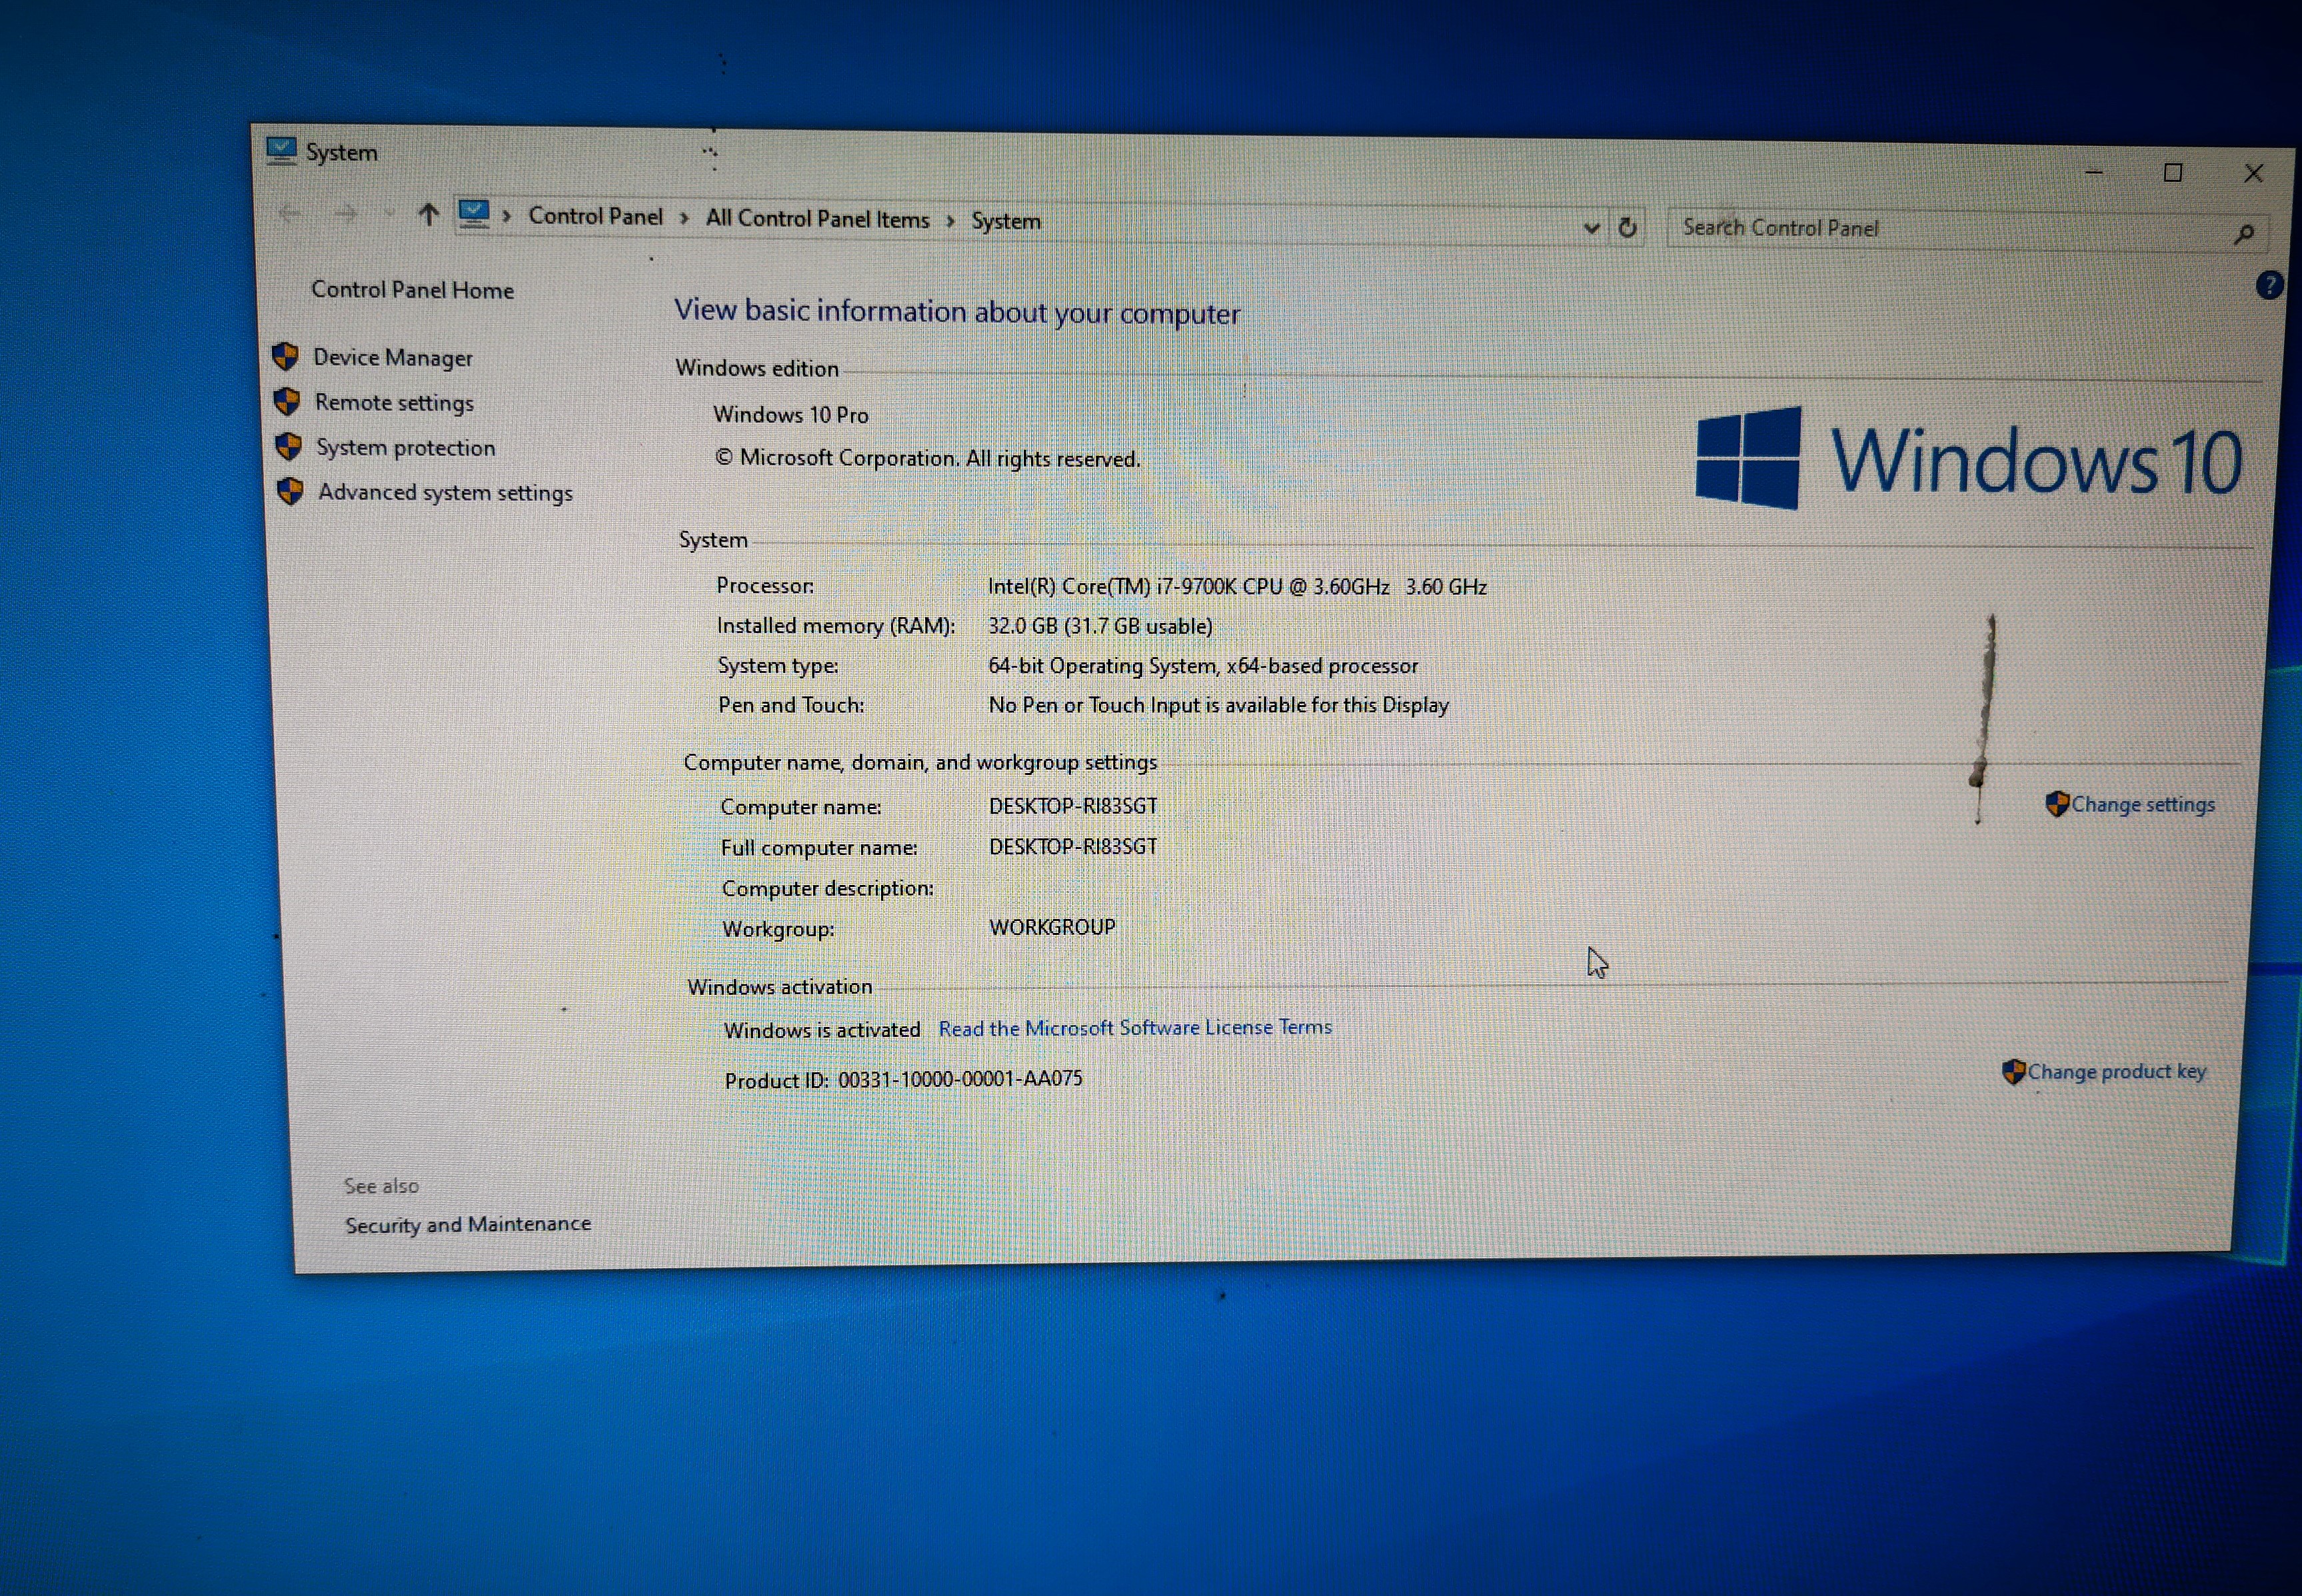
Task: Click the search magnifier icon
Action: (2243, 234)
